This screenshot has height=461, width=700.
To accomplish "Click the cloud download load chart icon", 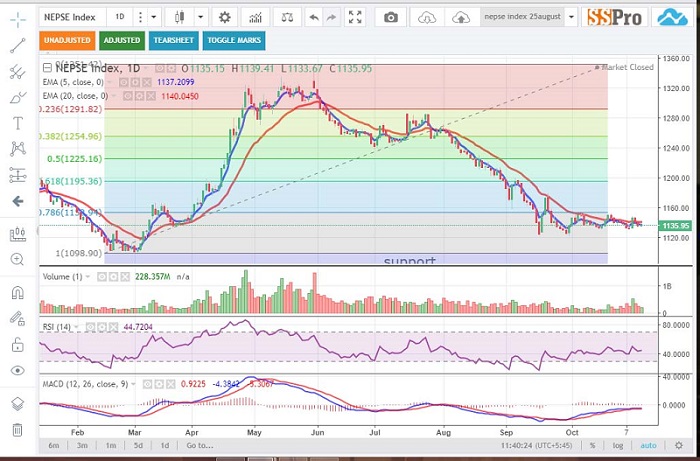I will (427, 17).
